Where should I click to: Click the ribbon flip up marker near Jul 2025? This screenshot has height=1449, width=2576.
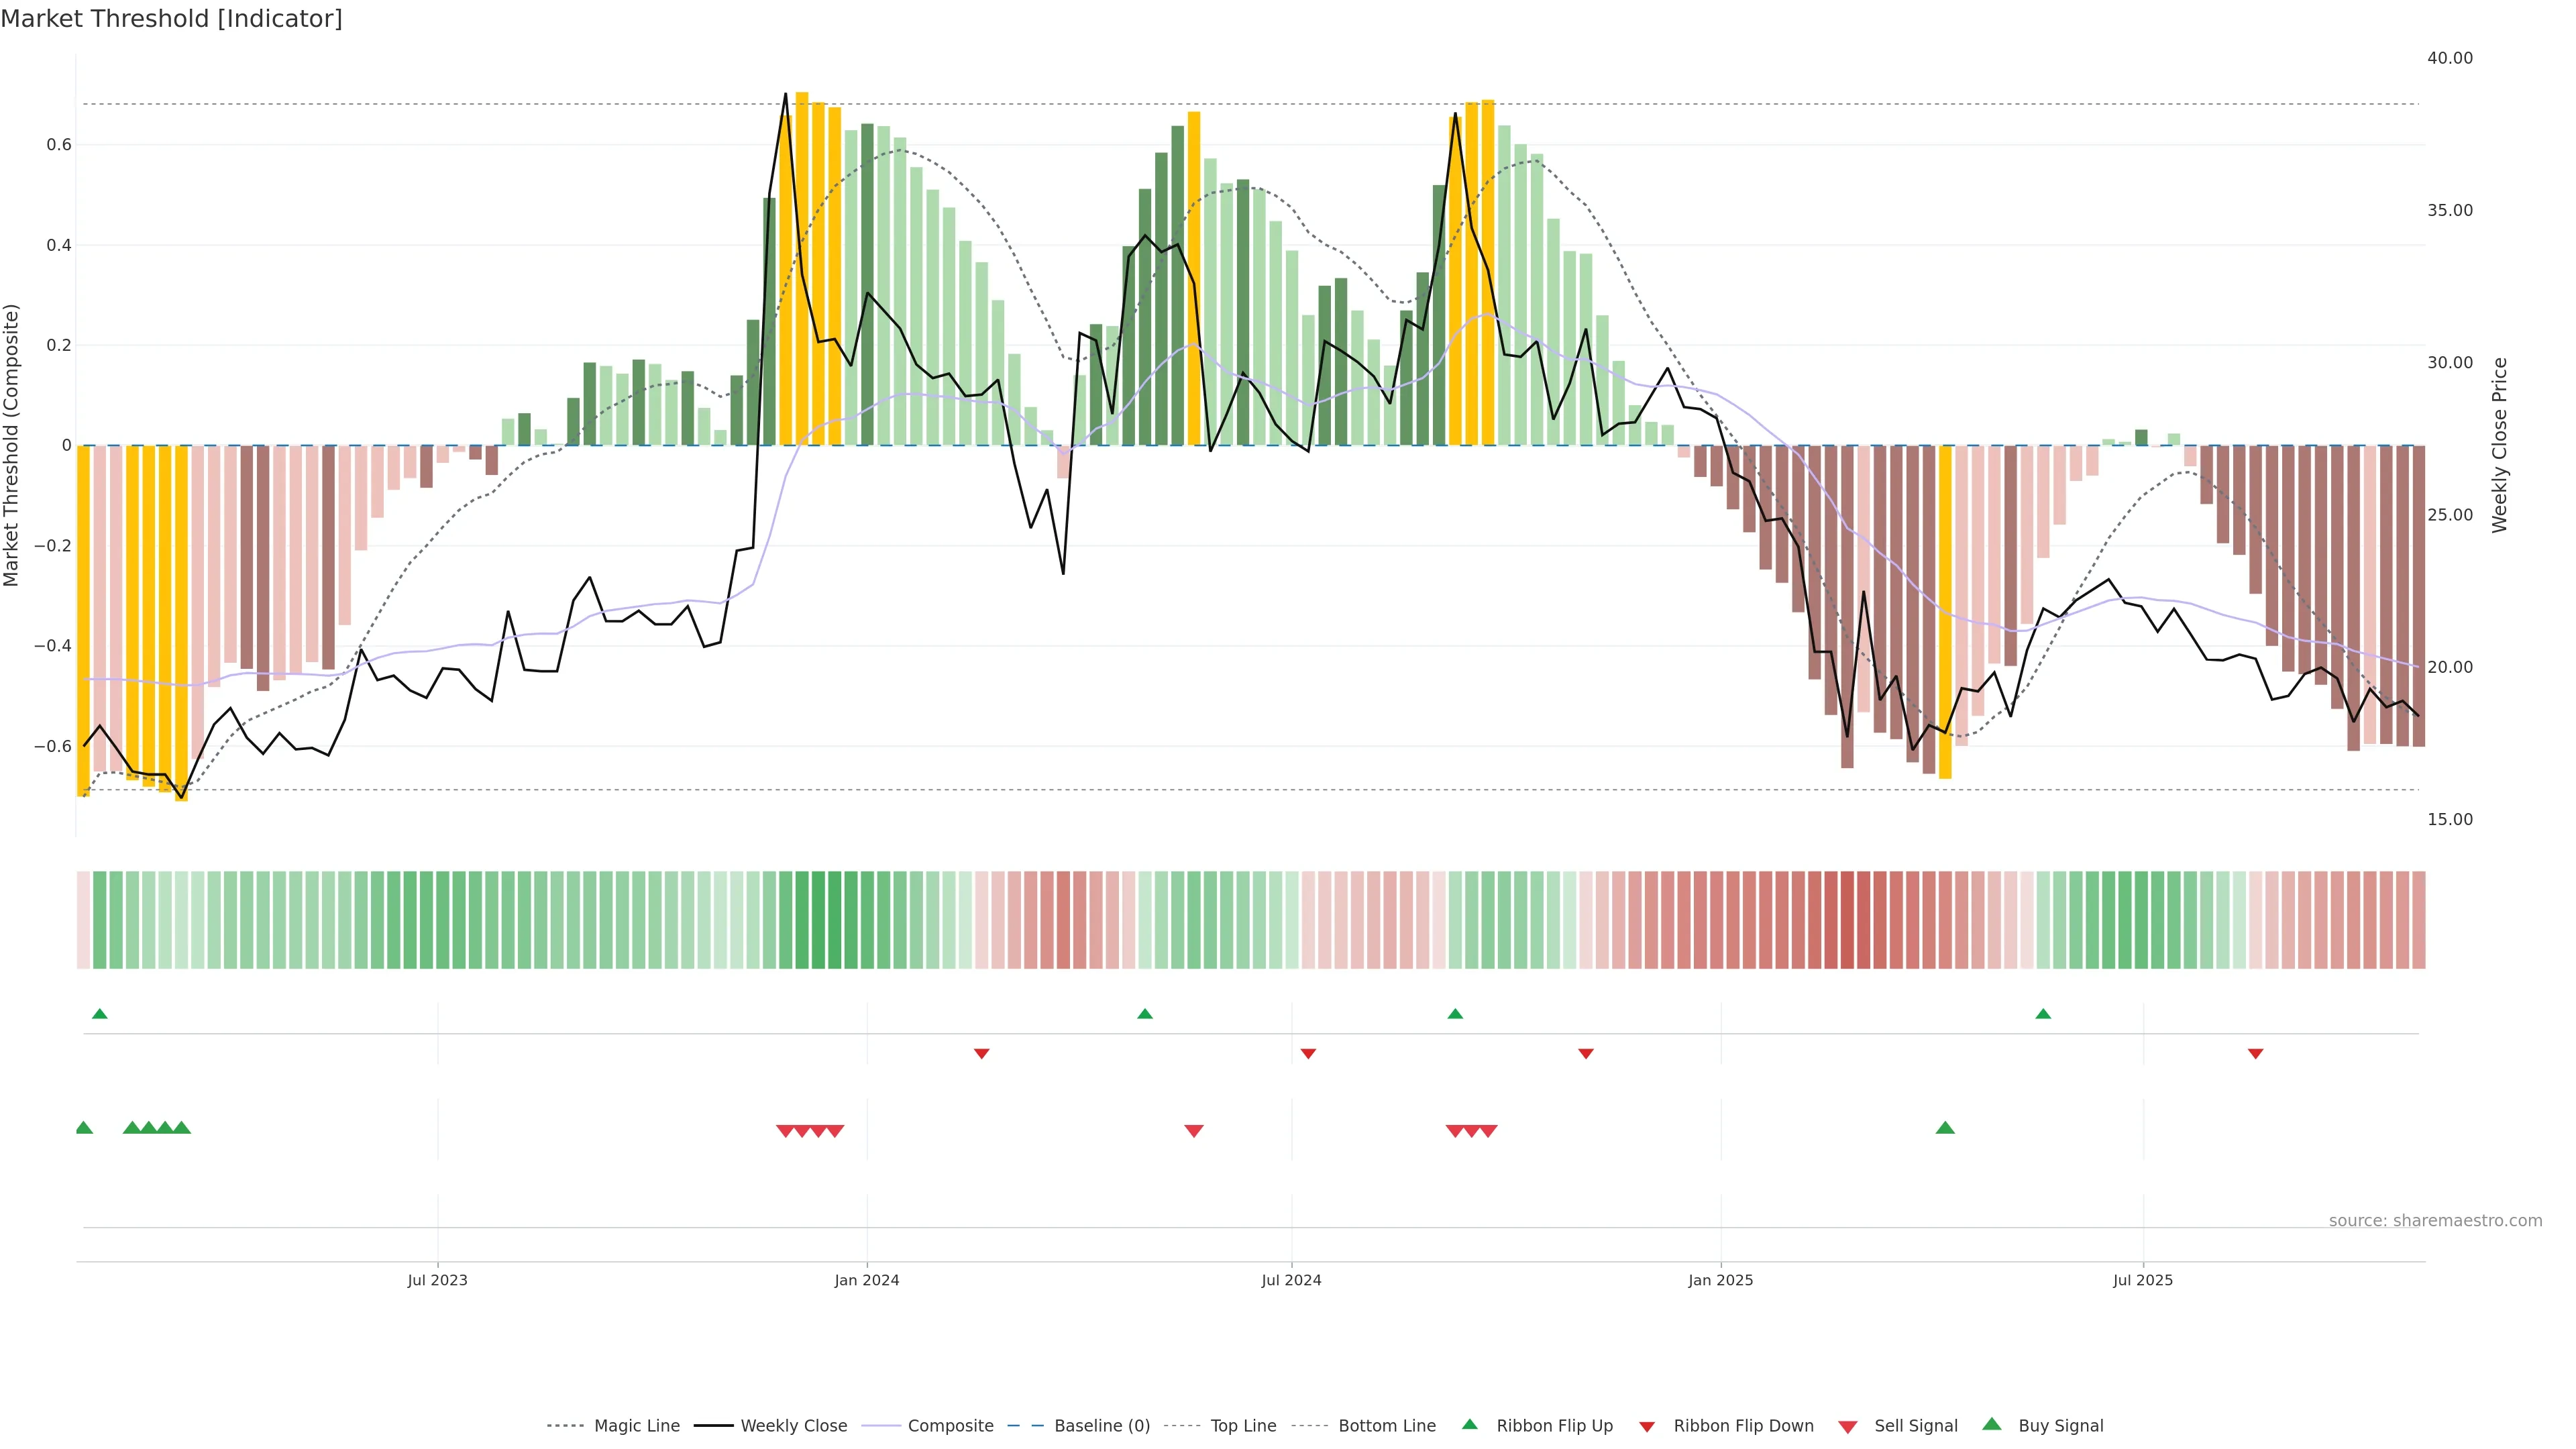click(x=2043, y=1014)
